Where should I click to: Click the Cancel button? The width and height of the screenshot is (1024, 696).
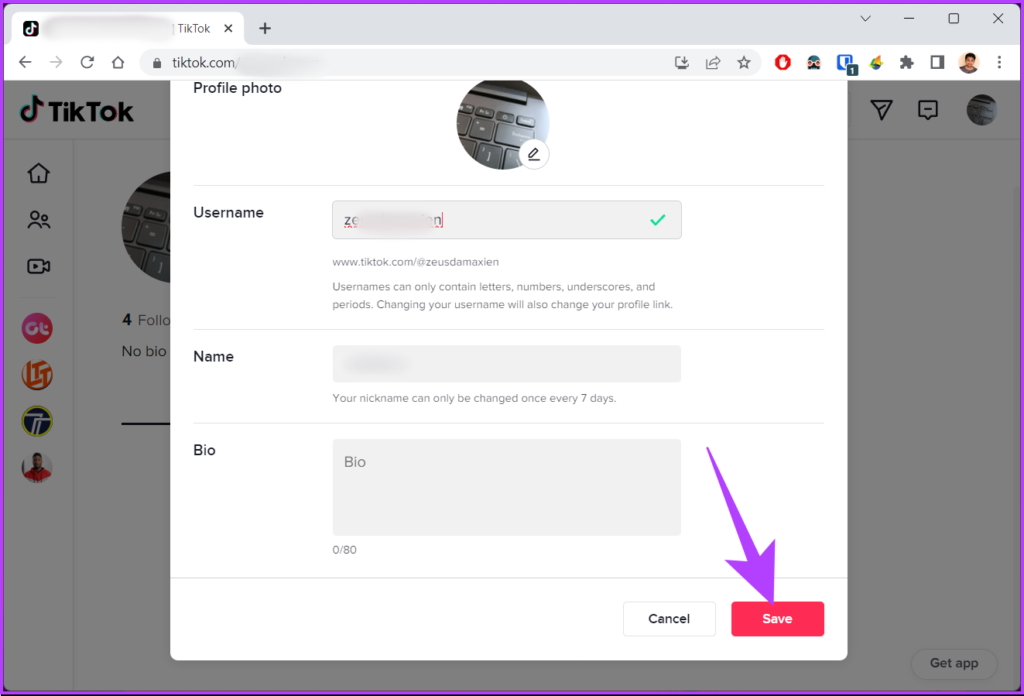point(669,619)
